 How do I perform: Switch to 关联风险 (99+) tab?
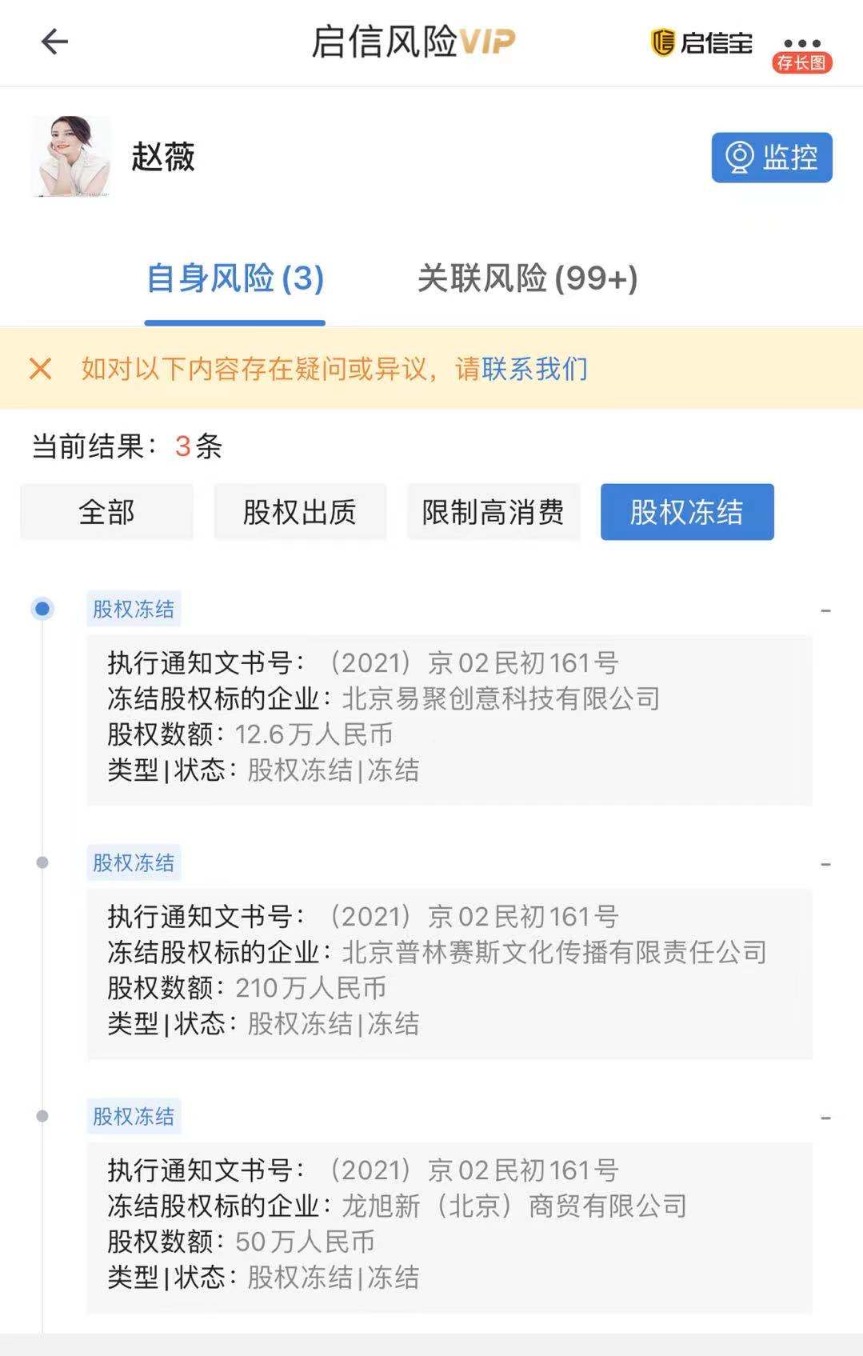pyautogui.click(x=527, y=279)
